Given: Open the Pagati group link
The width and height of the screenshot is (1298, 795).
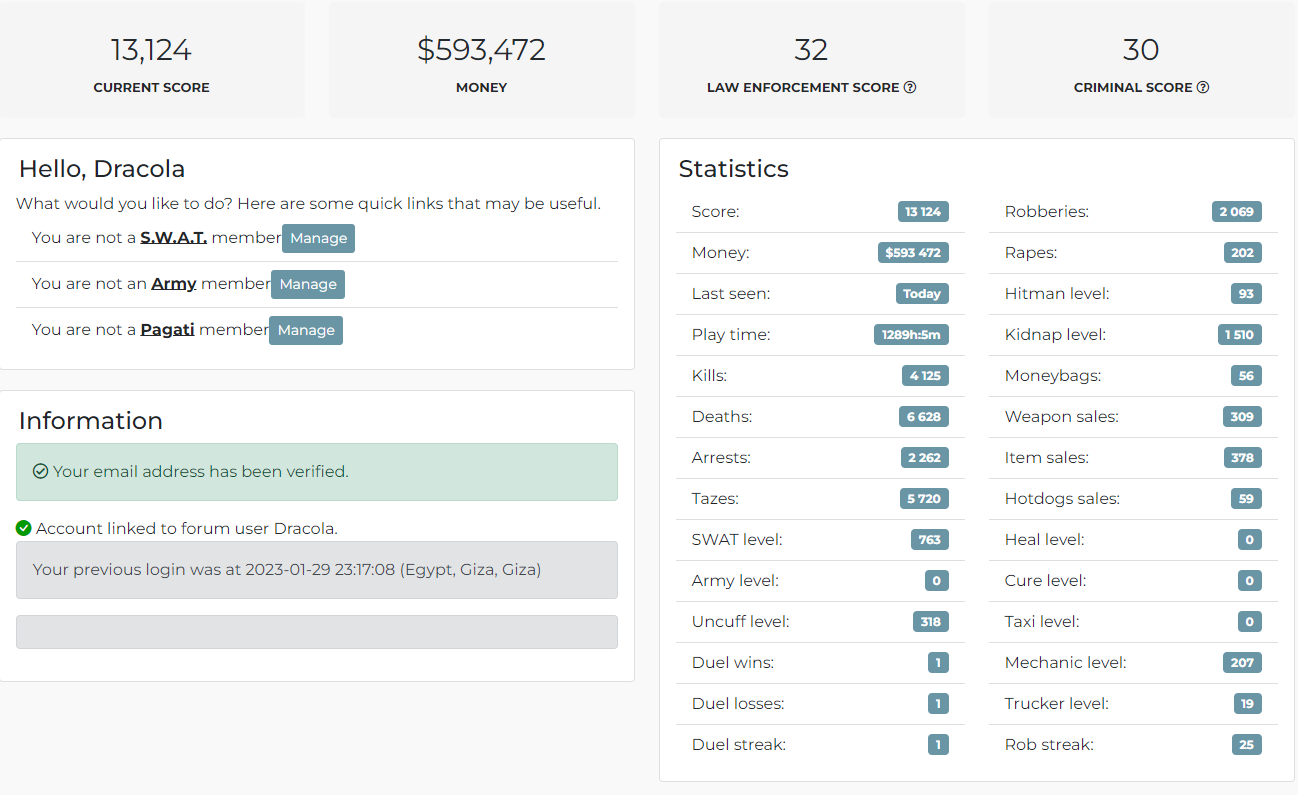Looking at the screenshot, I should coord(167,330).
